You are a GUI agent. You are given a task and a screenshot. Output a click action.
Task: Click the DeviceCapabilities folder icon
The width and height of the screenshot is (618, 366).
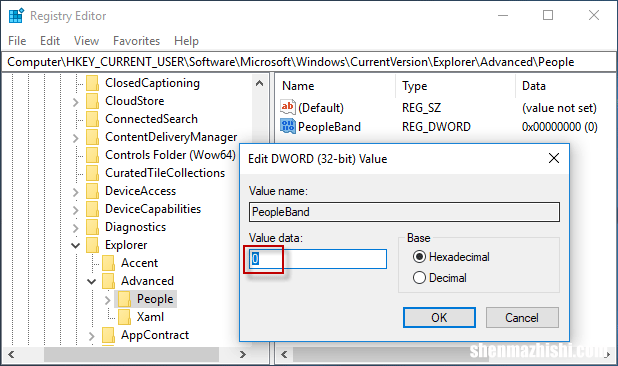pyautogui.click(x=93, y=209)
